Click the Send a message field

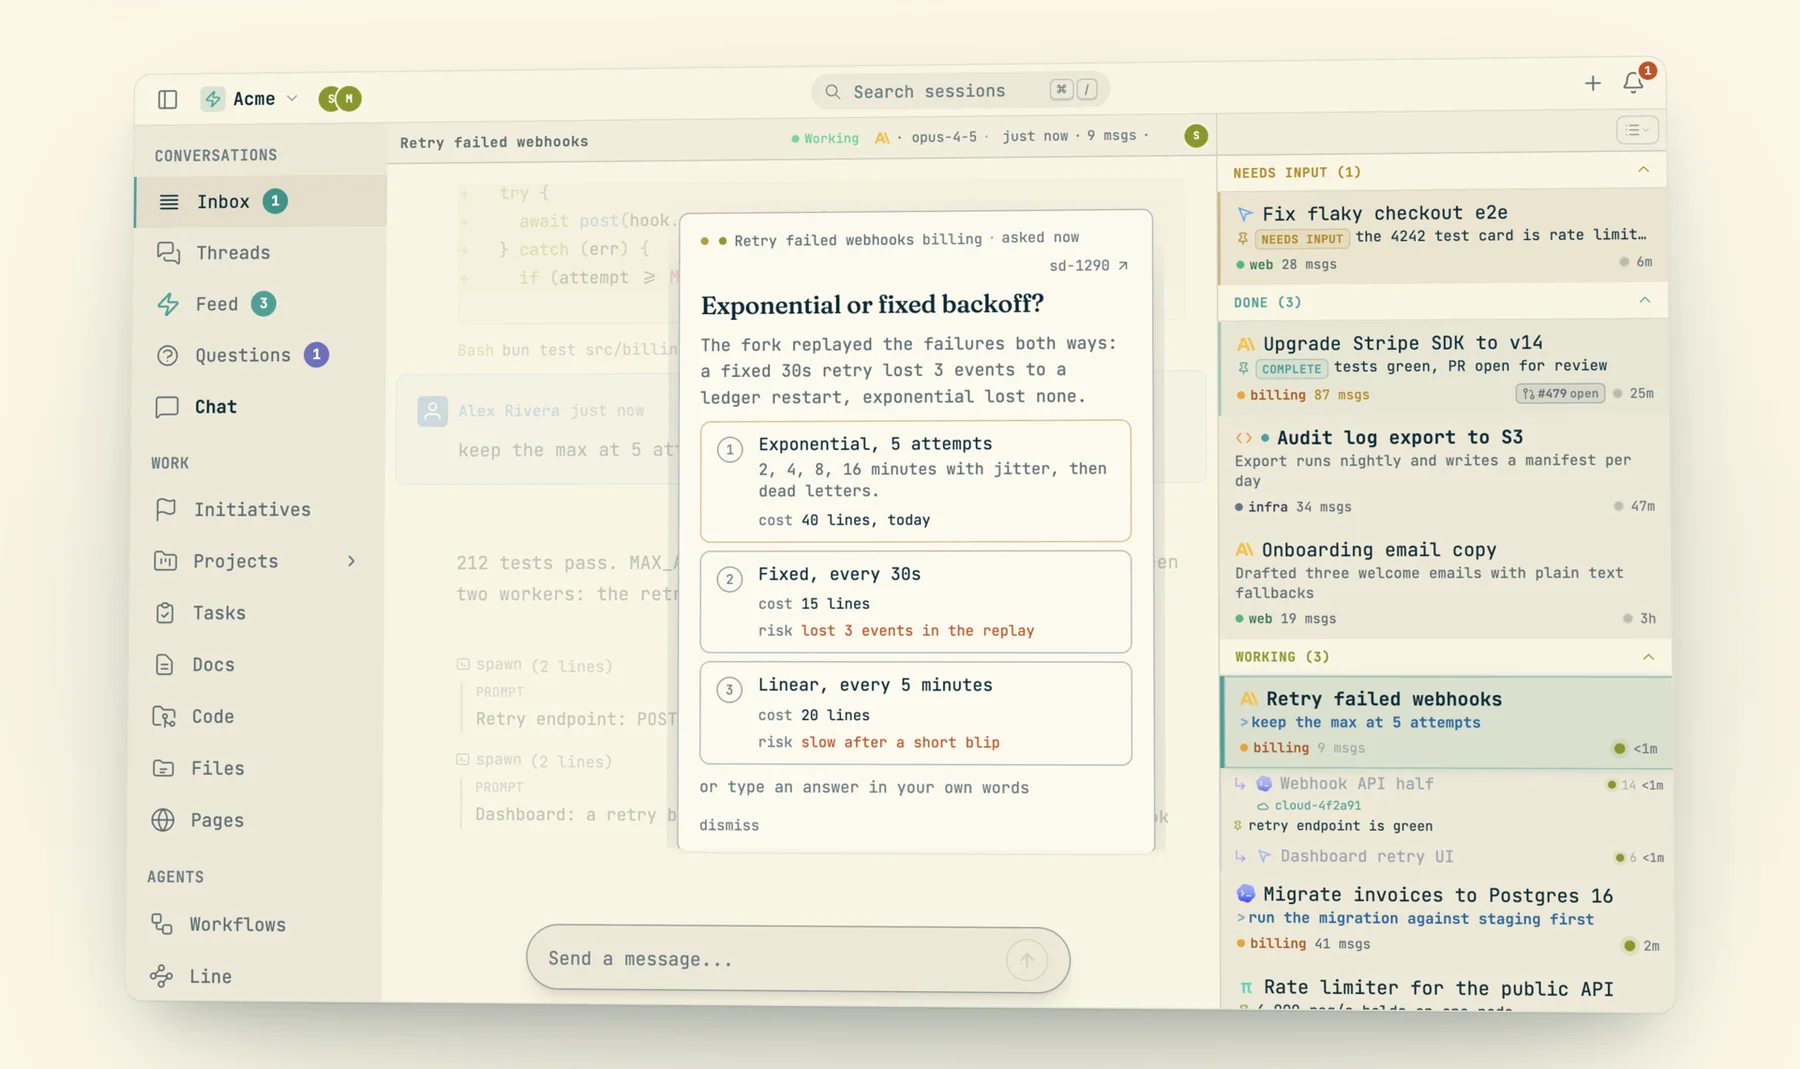(x=797, y=959)
